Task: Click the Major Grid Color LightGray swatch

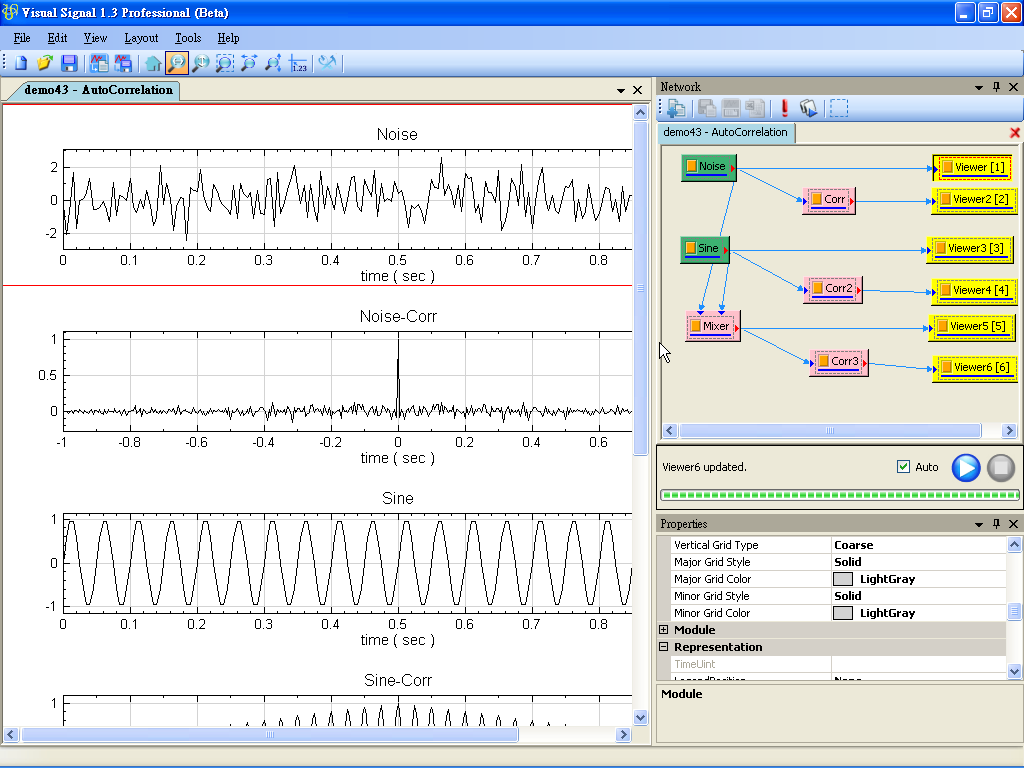Action: click(843, 579)
